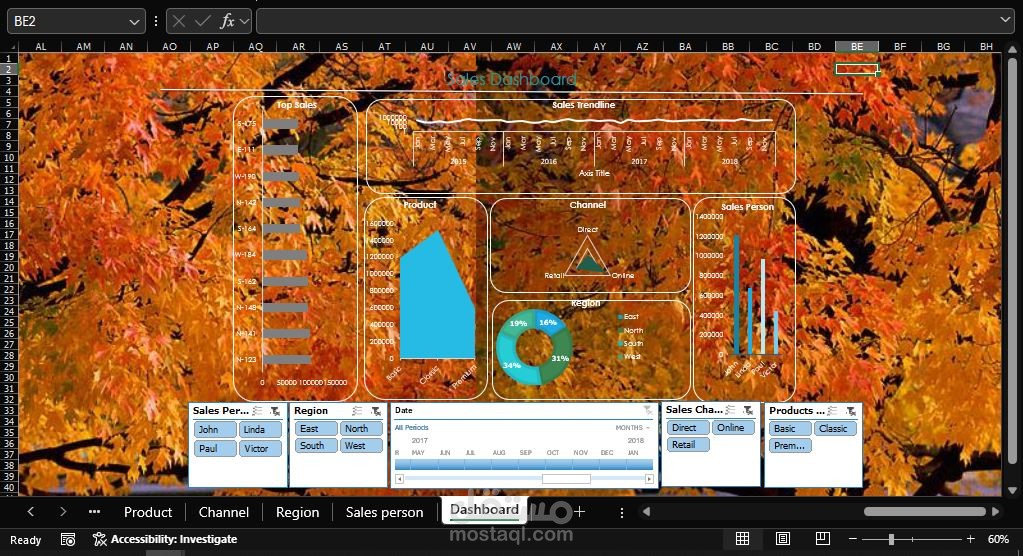1023x556 pixels.
Task: Toggle multi-select on Sales Channel slicer
Action: tap(730, 410)
